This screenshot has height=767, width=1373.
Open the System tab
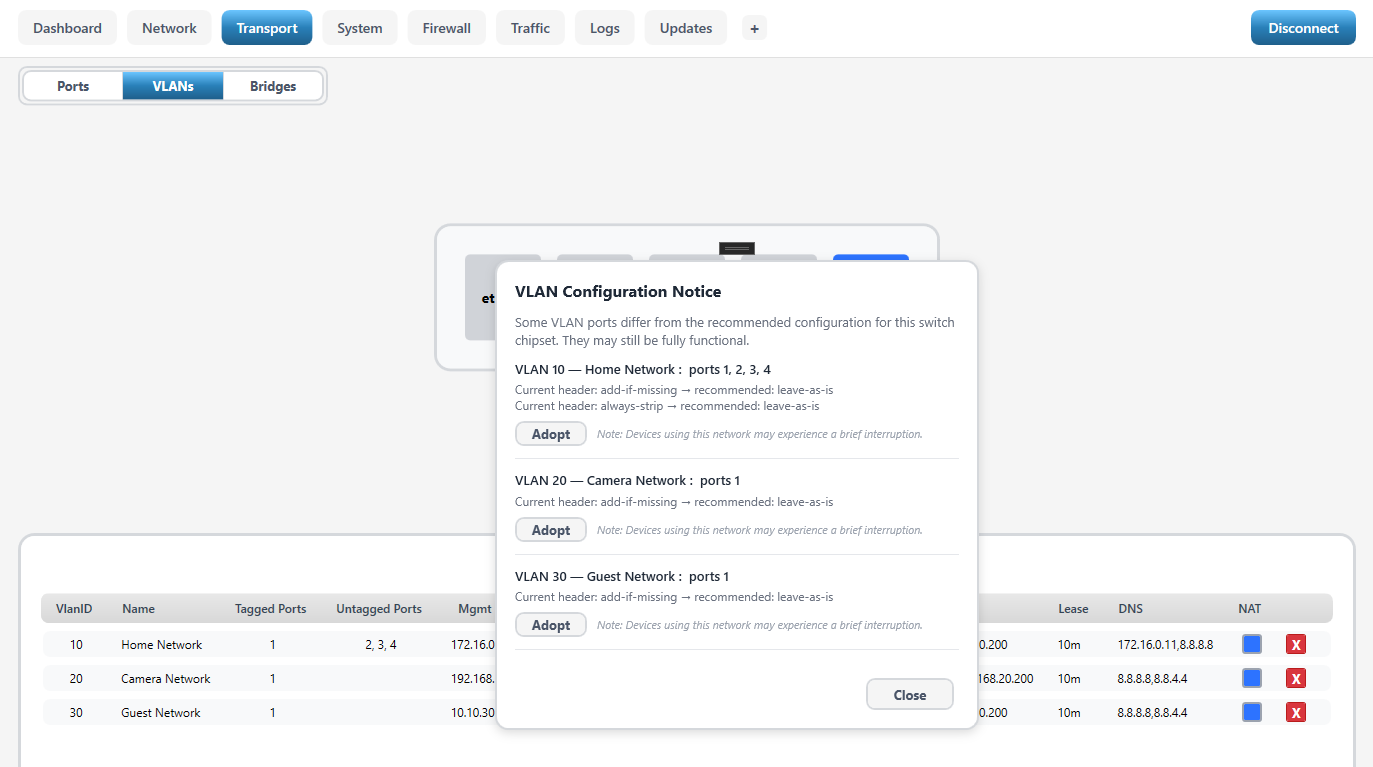pos(360,28)
